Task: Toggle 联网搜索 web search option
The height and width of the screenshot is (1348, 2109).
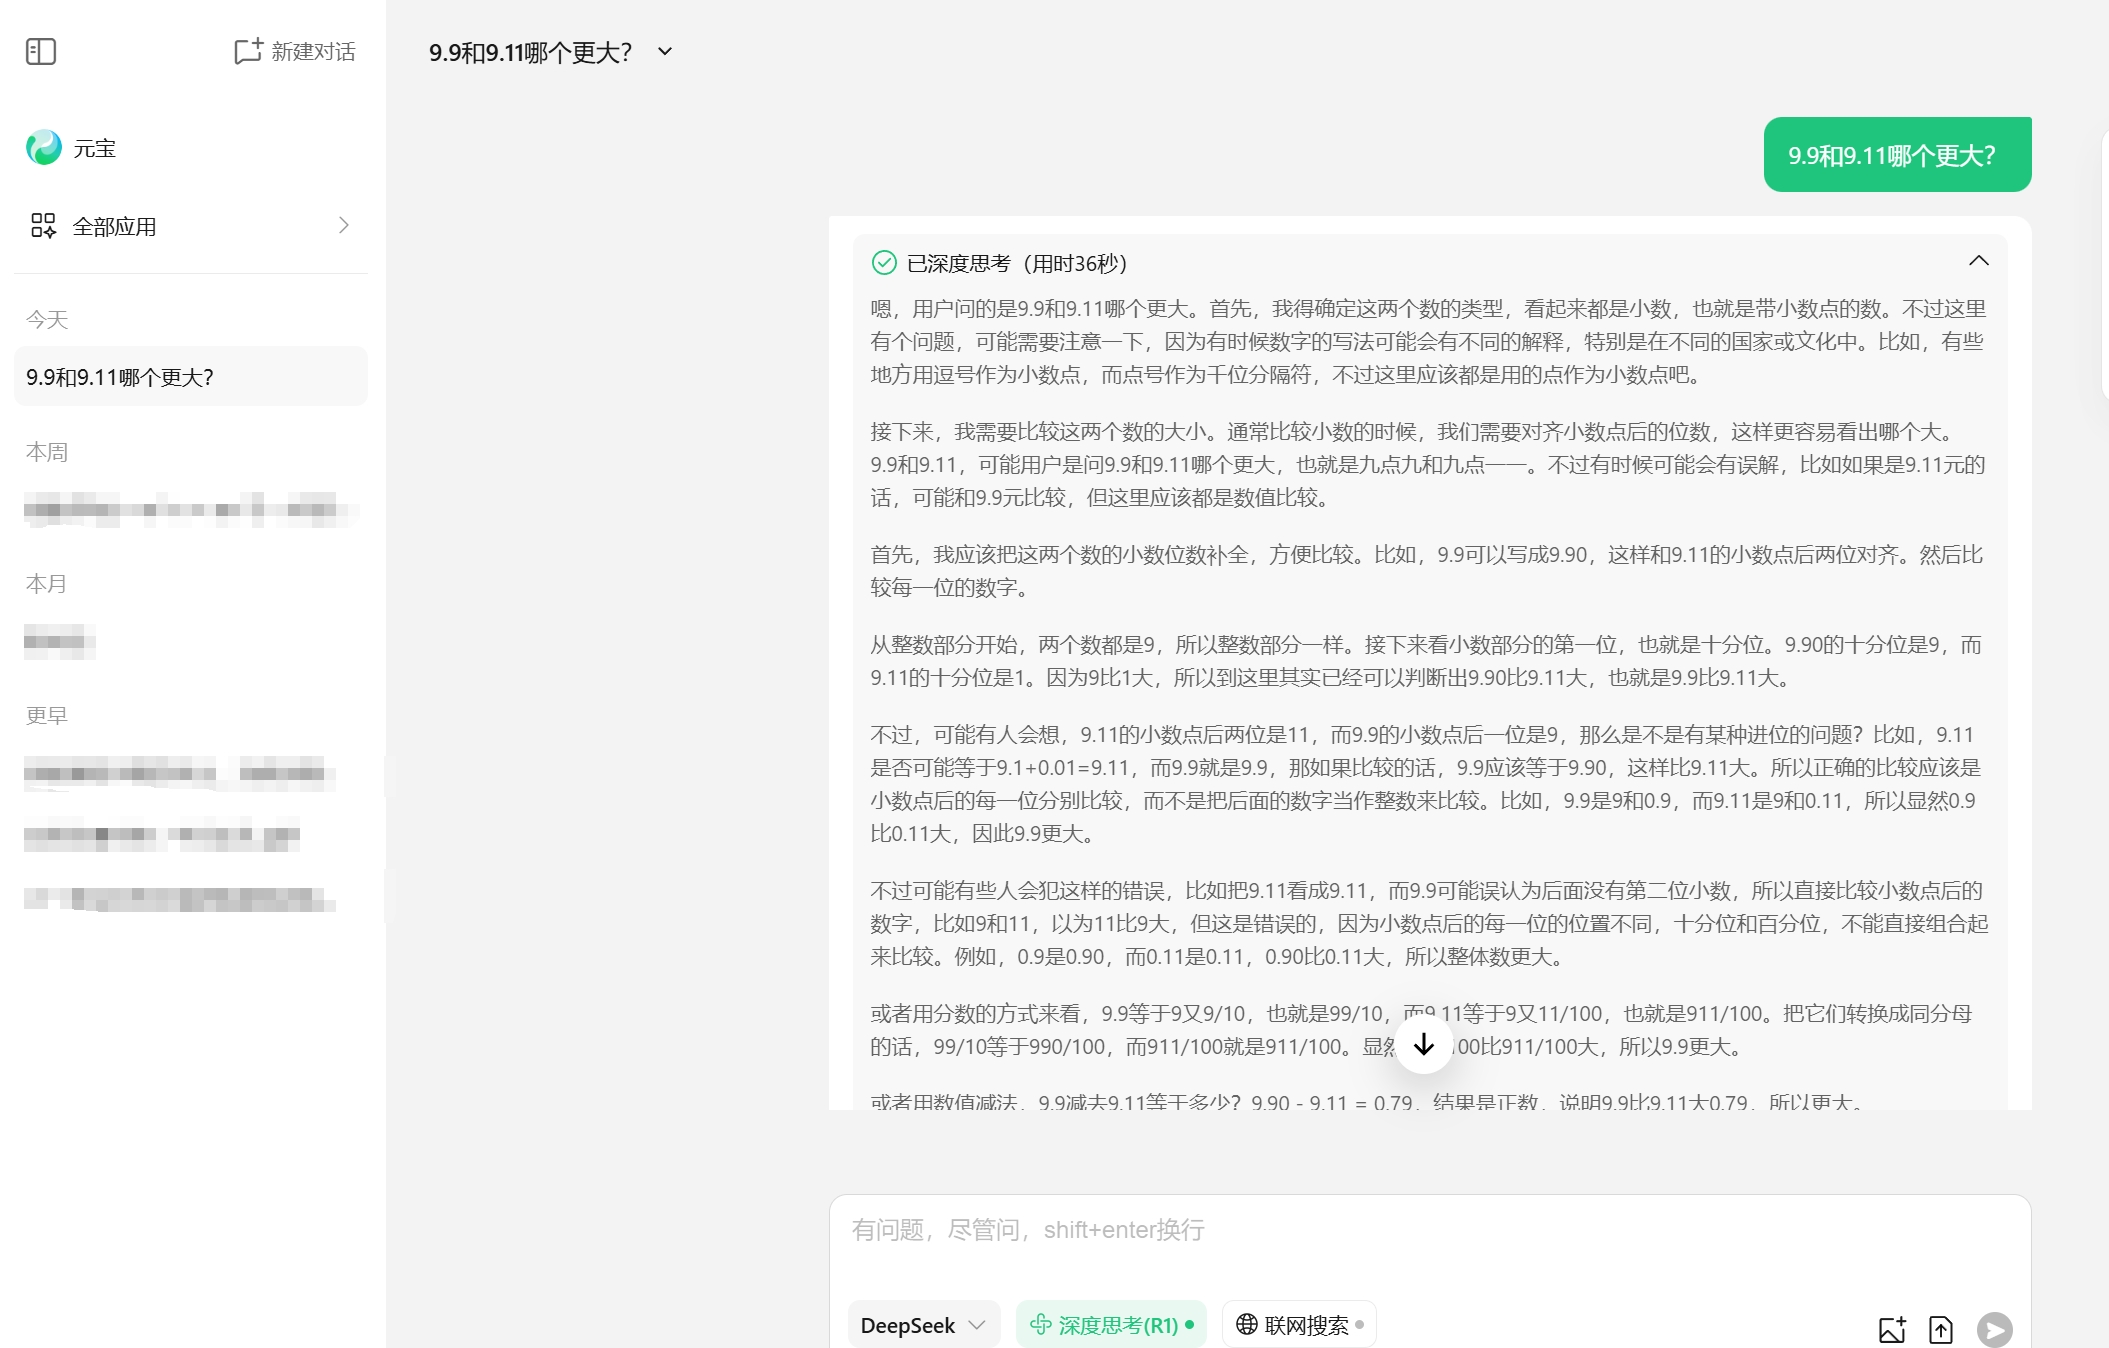Action: (x=1299, y=1325)
